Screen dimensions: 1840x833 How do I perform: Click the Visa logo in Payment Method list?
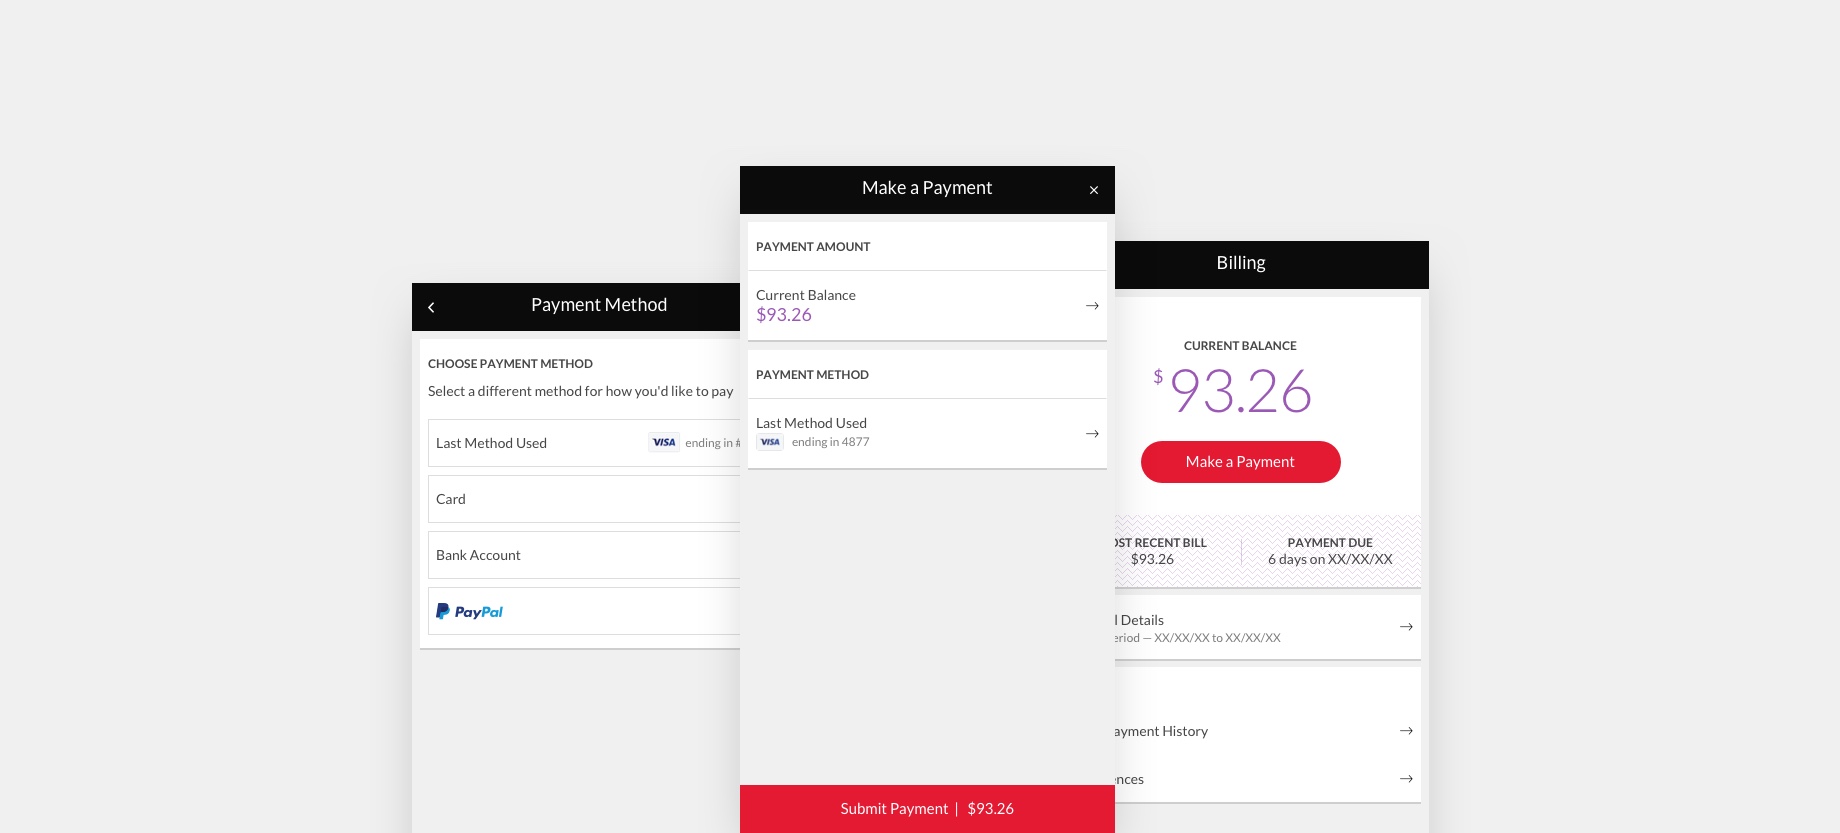coord(664,442)
